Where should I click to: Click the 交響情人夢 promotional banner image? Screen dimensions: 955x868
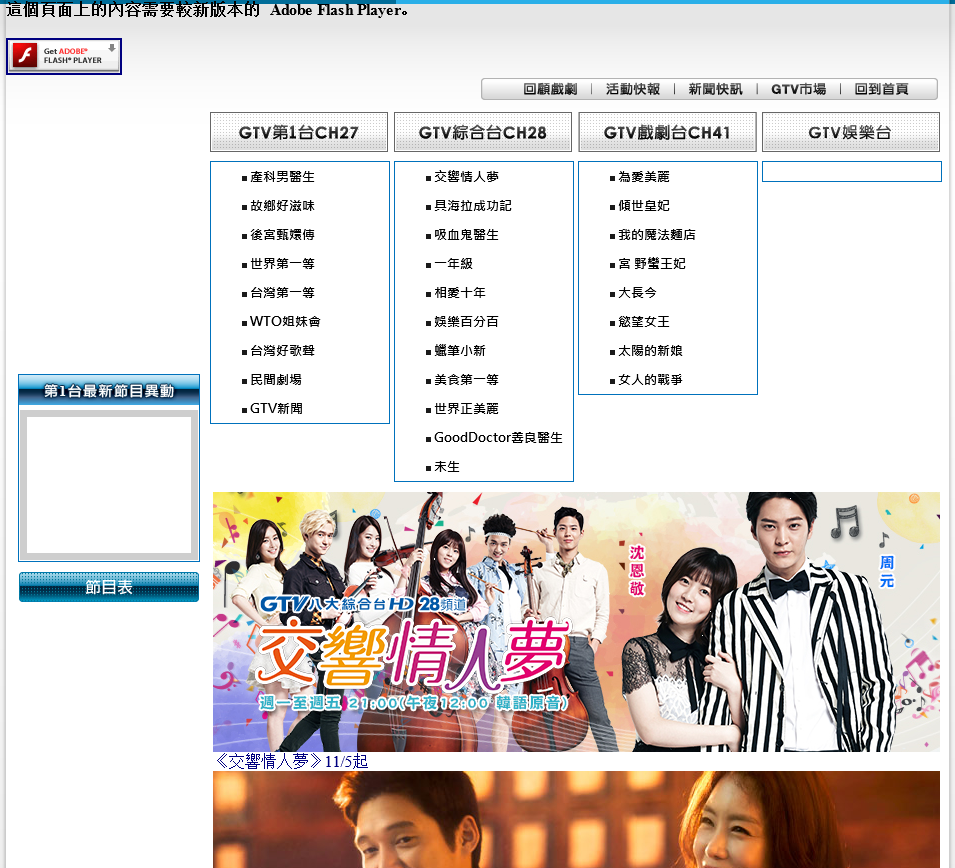pyautogui.click(x=576, y=621)
